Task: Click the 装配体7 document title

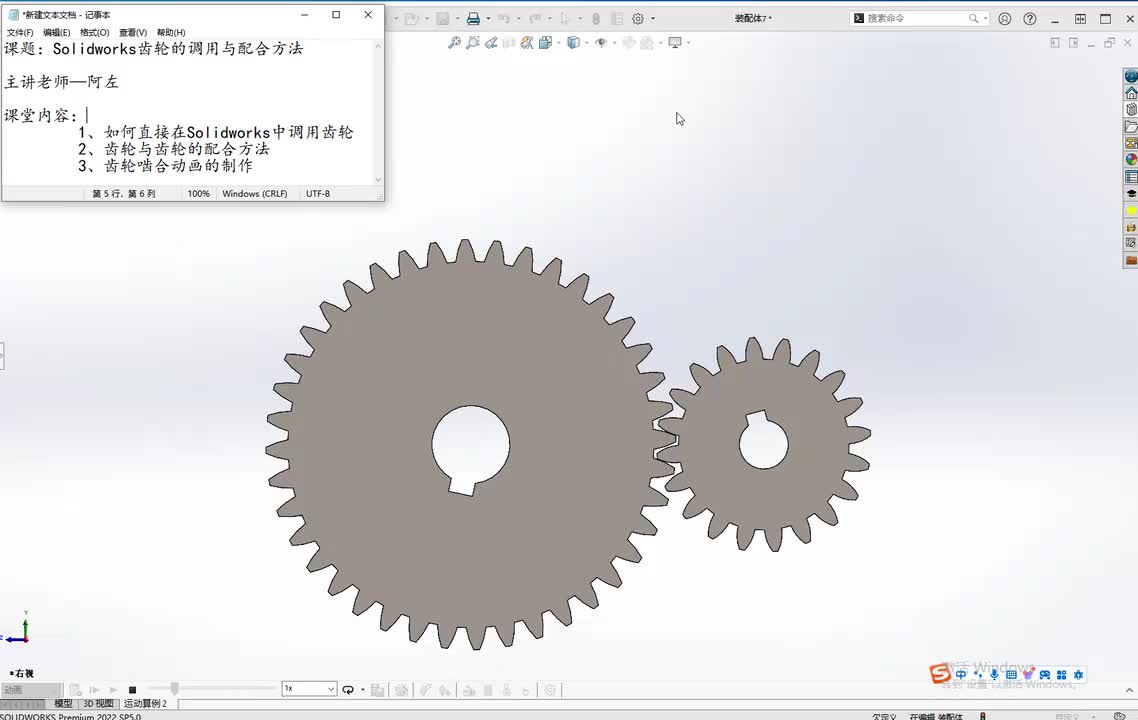Action: coord(753,18)
